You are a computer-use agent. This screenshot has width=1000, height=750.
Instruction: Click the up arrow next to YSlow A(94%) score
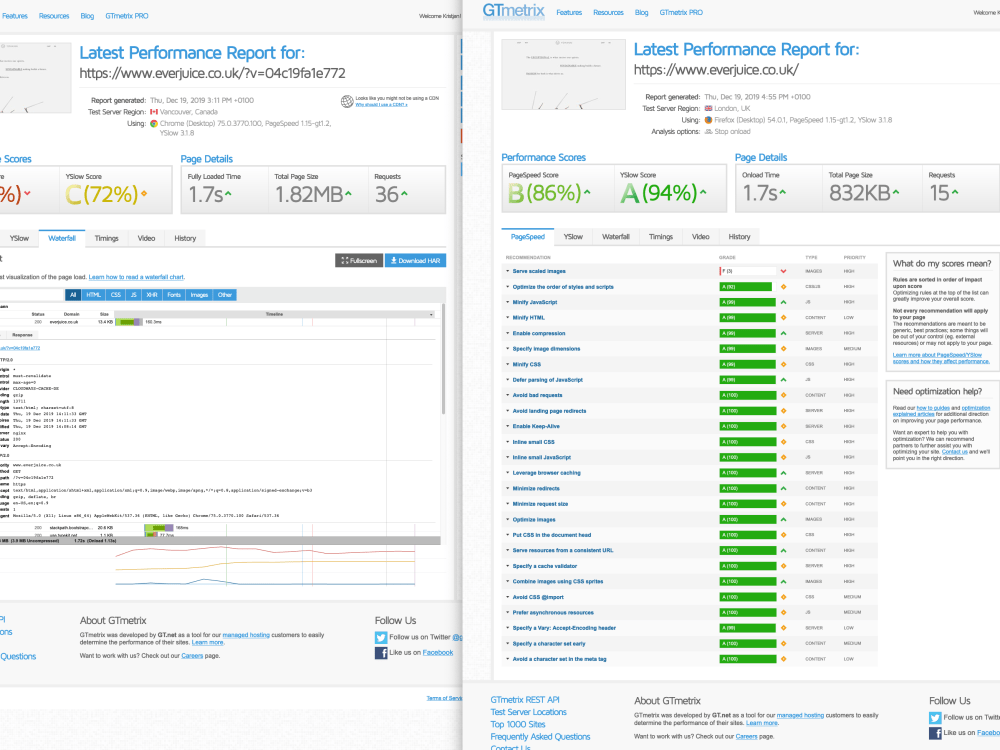[703, 192]
